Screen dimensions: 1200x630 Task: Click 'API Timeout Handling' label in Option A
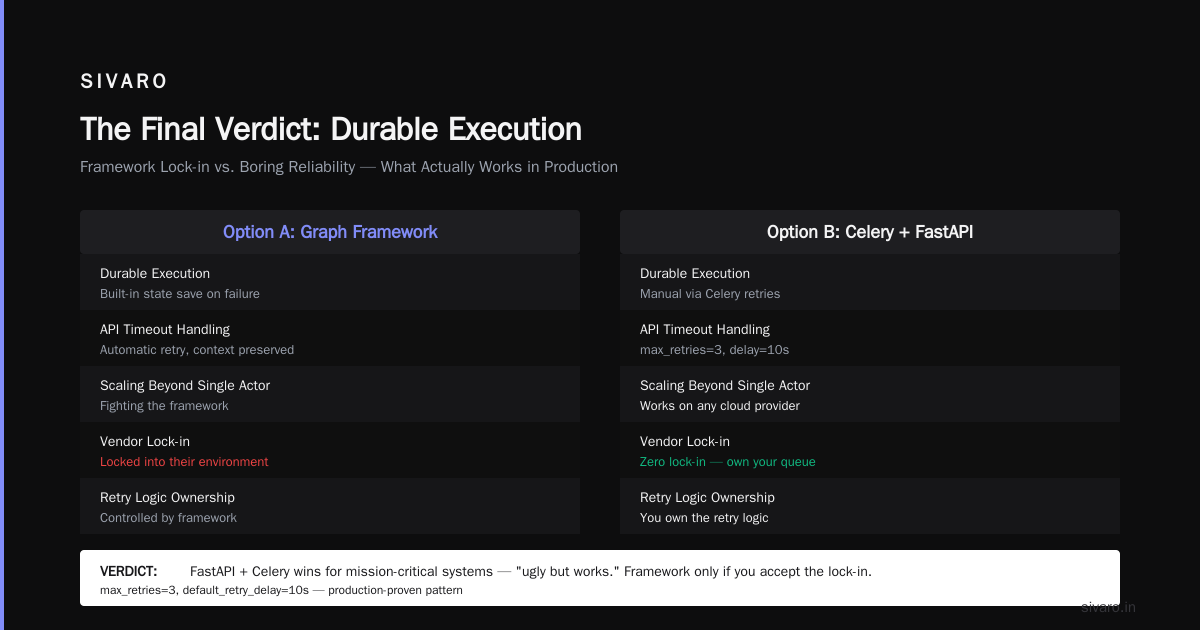coord(165,329)
